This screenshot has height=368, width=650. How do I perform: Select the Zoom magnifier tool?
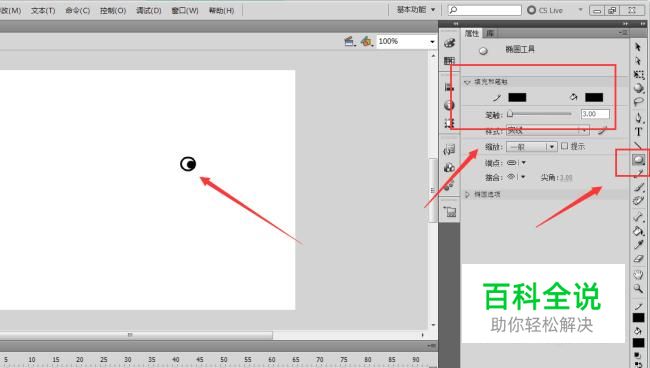coord(638,288)
